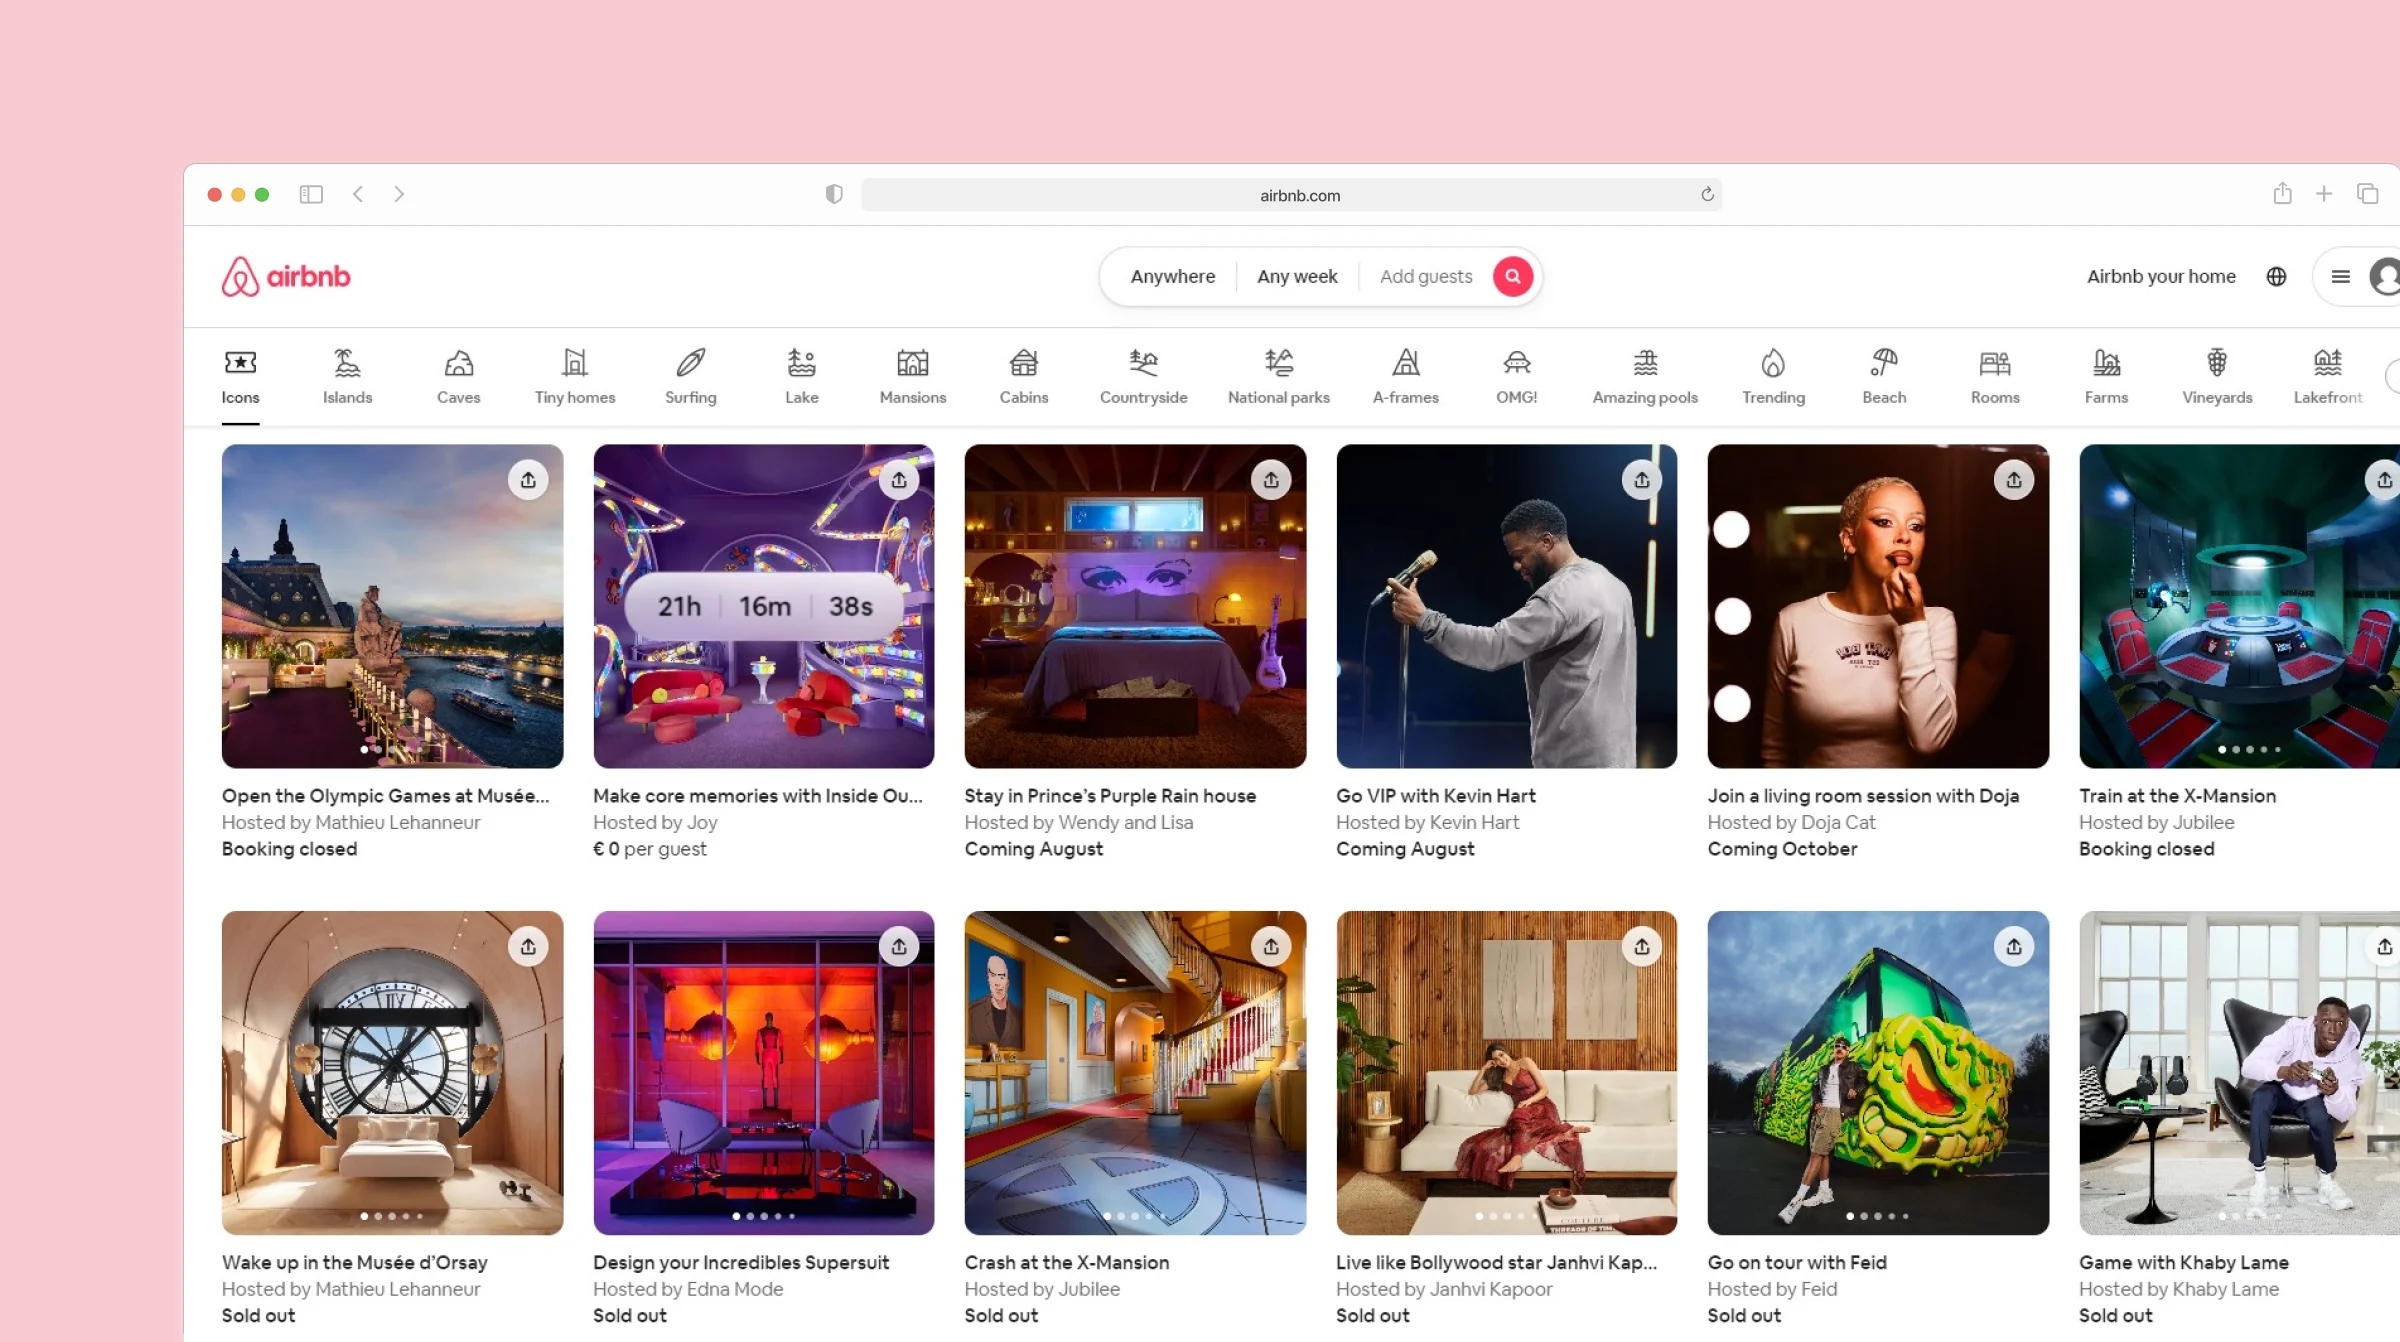Choose the Vineyards grape icon
The width and height of the screenshot is (2400, 1342).
(x=2217, y=362)
